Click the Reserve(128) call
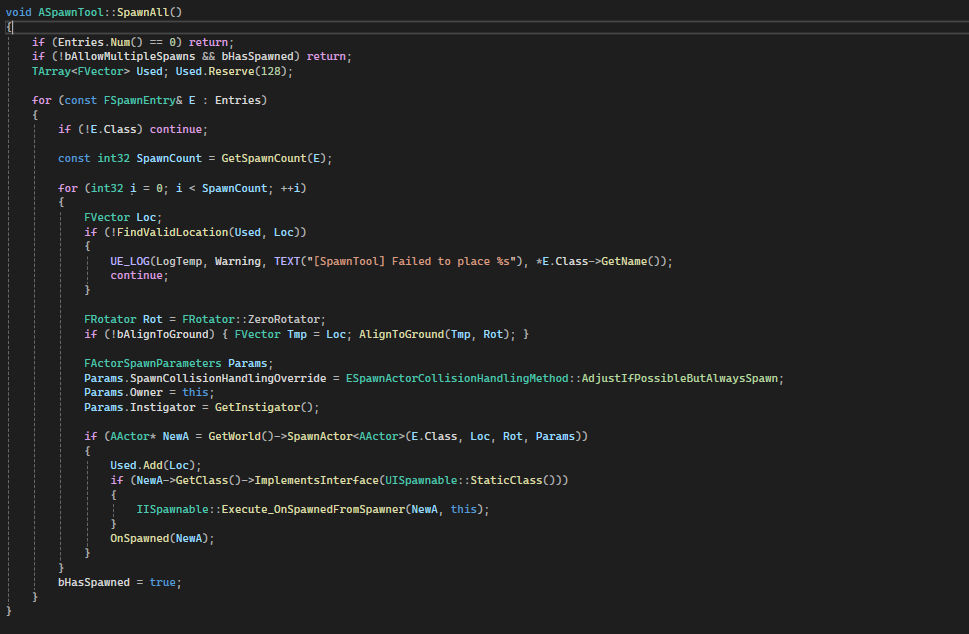The image size is (969, 634). (247, 71)
